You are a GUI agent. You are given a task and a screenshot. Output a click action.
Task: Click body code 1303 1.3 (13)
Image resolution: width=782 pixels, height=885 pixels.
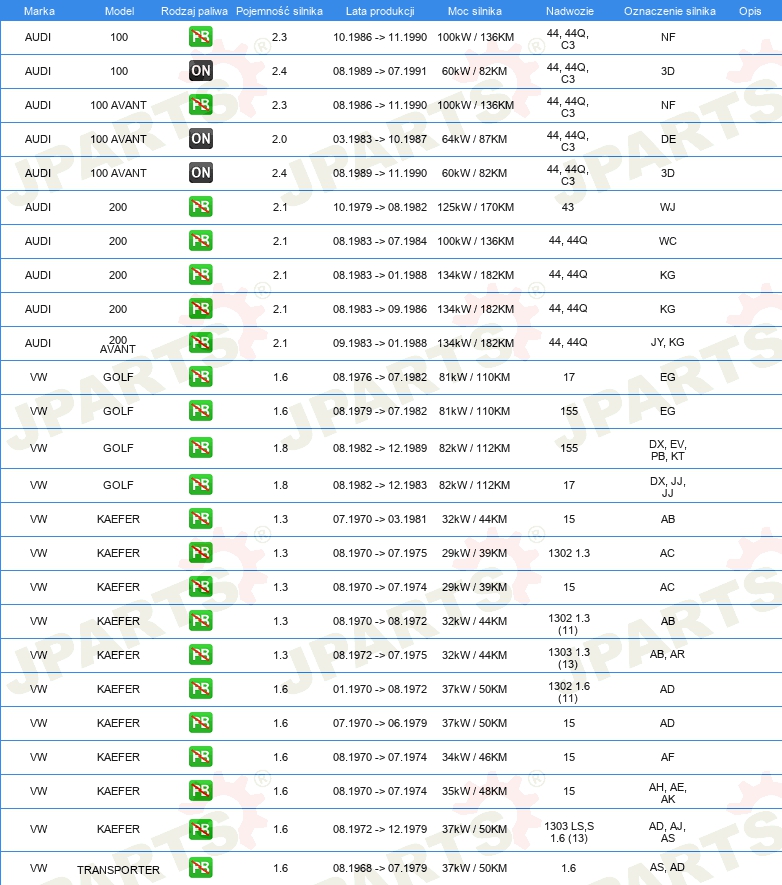tap(569, 658)
